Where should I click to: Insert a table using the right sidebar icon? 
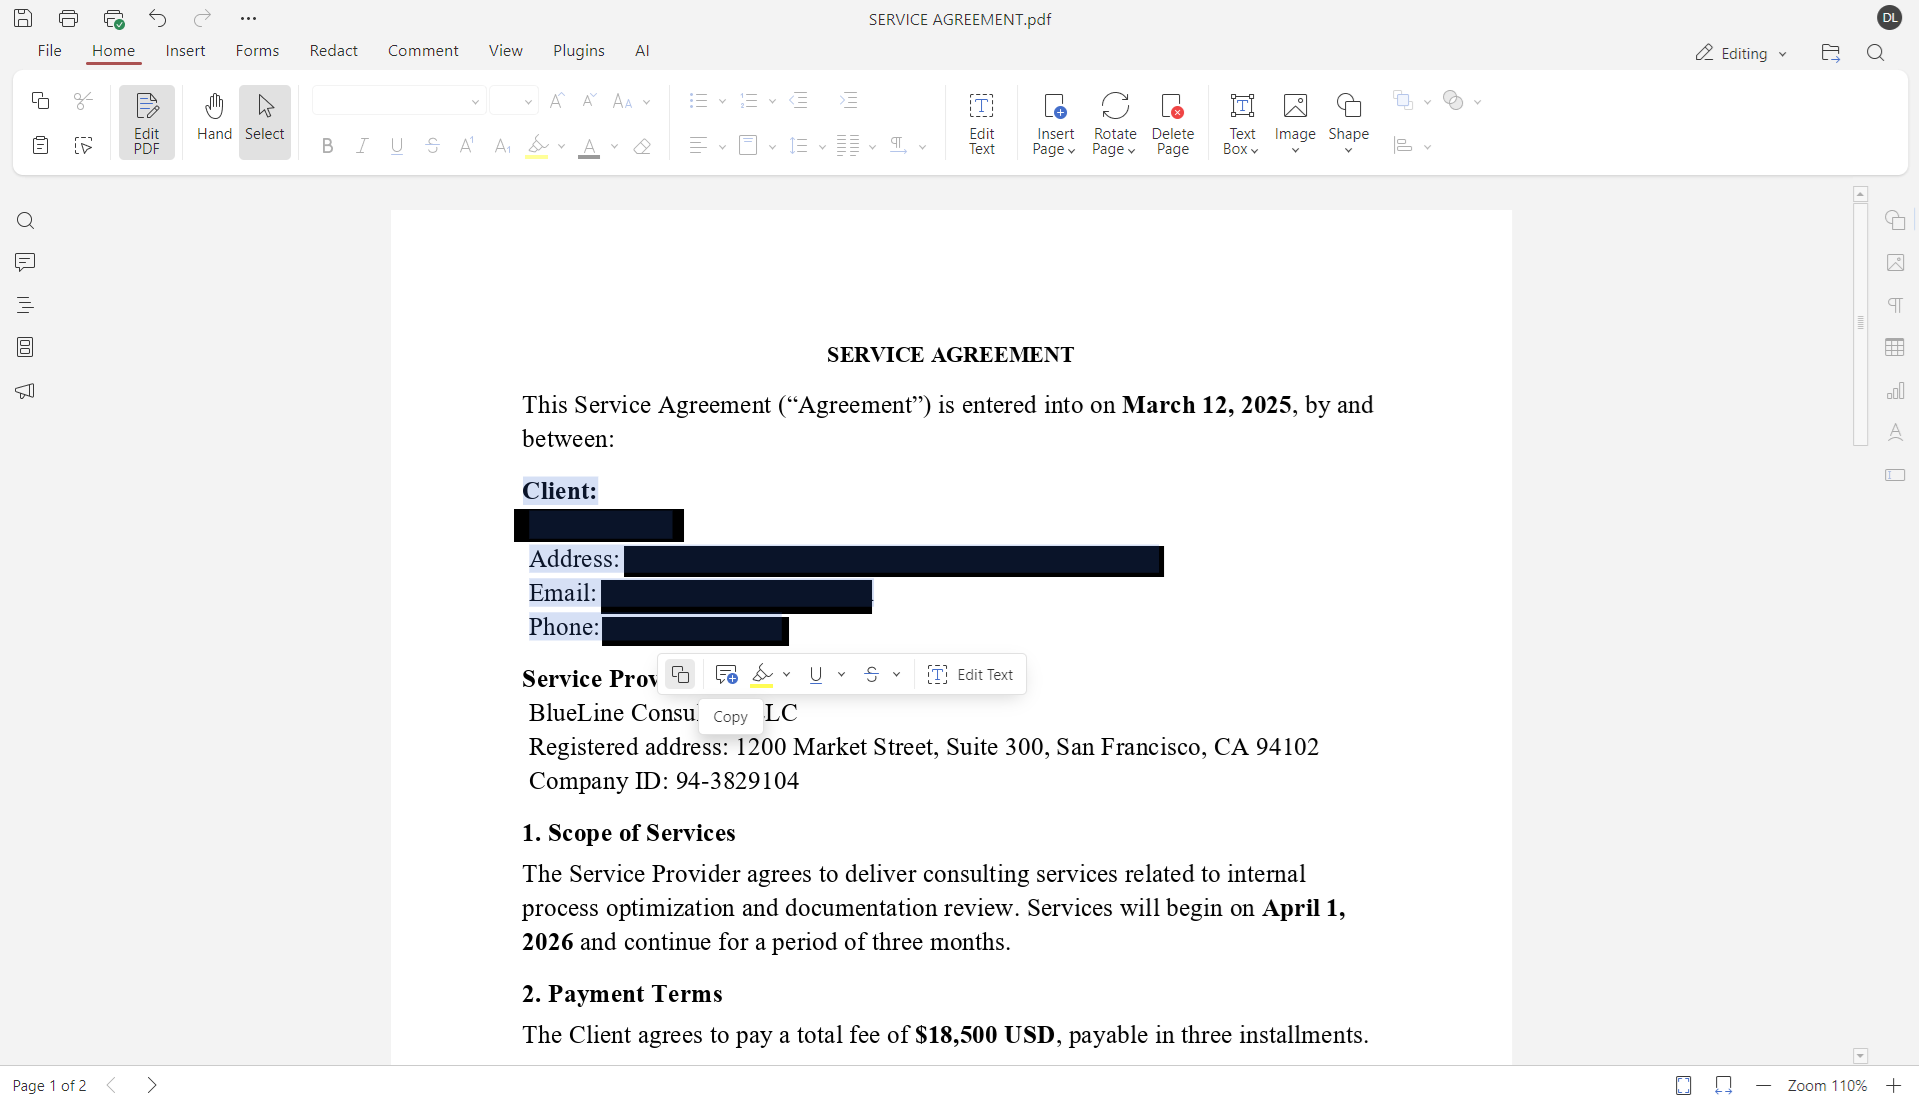1896,347
